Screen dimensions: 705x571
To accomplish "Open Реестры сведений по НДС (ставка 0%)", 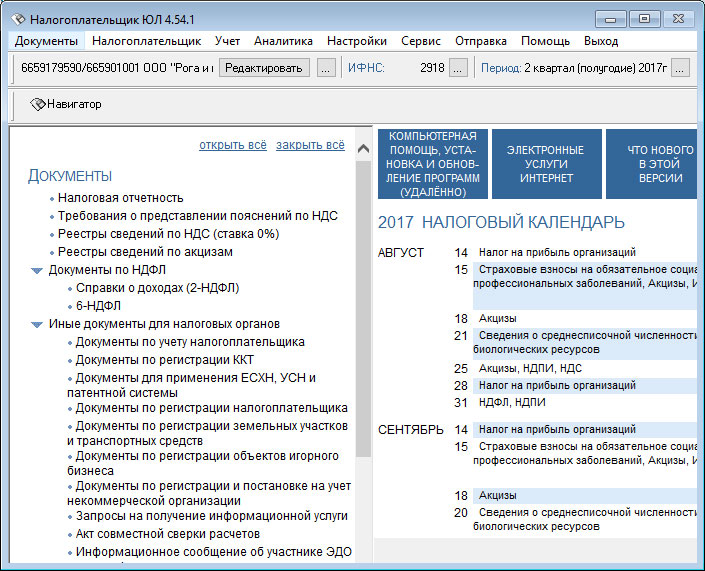I will 169,234.
